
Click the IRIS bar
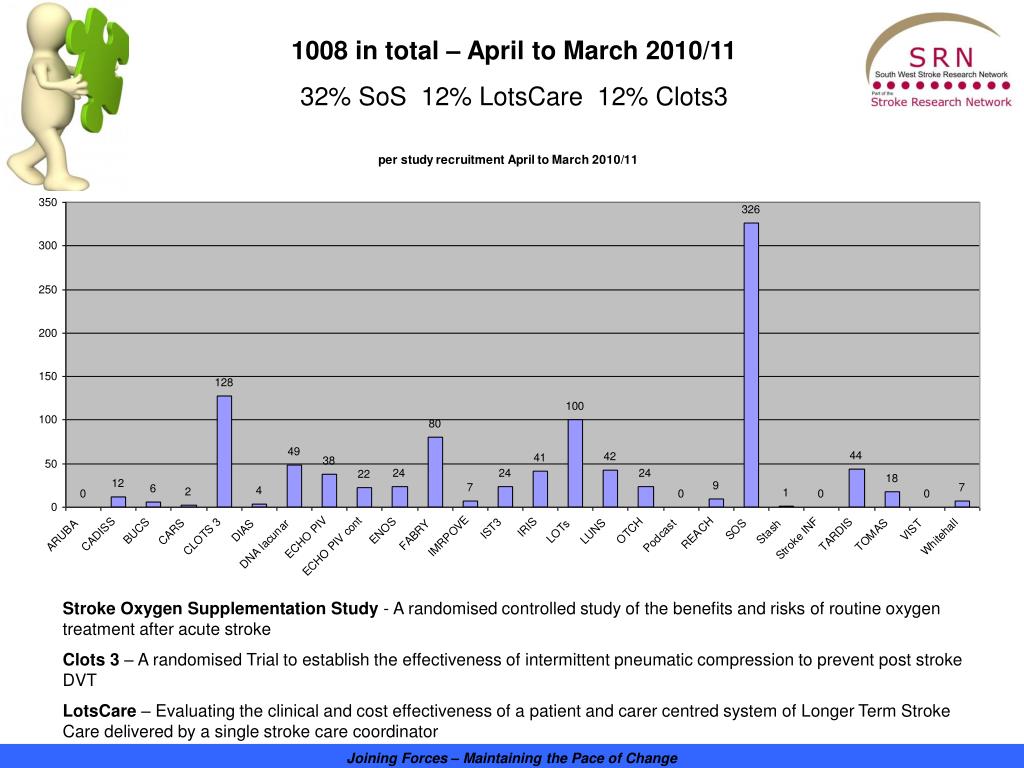point(540,489)
